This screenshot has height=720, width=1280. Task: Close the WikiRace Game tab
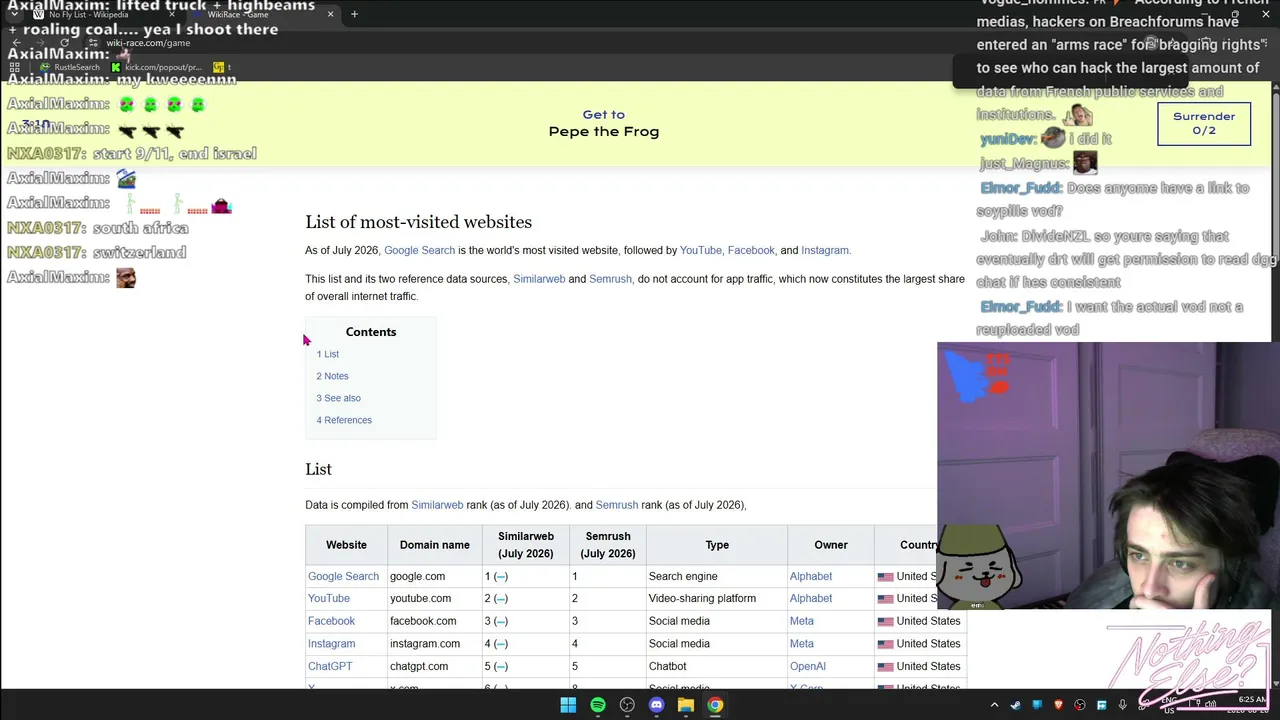pyautogui.click(x=330, y=14)
